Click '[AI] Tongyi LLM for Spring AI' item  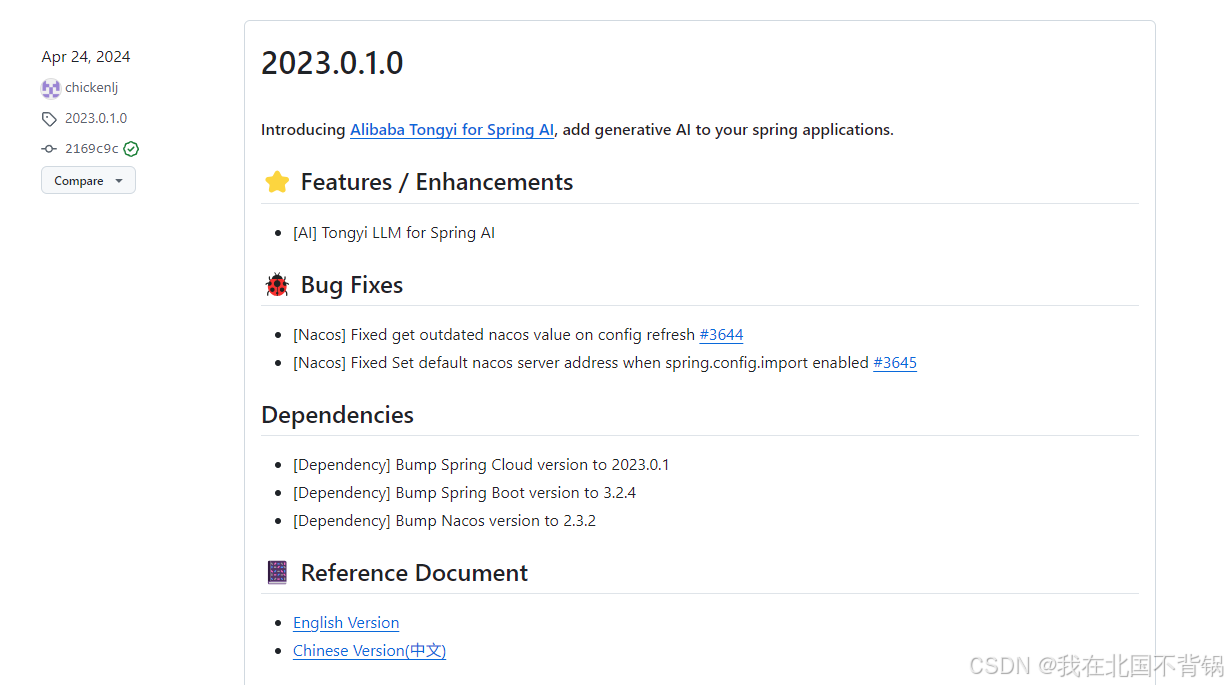pyautogui.click(x=394, y=233)
